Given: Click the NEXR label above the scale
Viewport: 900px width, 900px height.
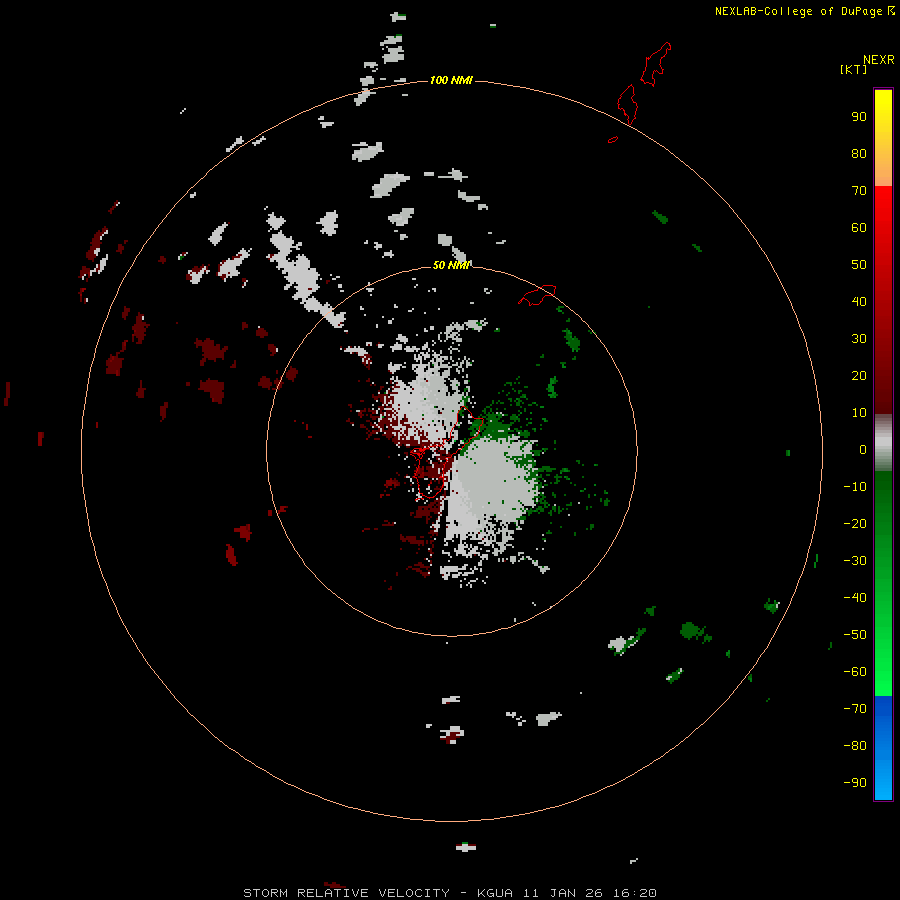Looking at the screenshot, I should point(879,60).
